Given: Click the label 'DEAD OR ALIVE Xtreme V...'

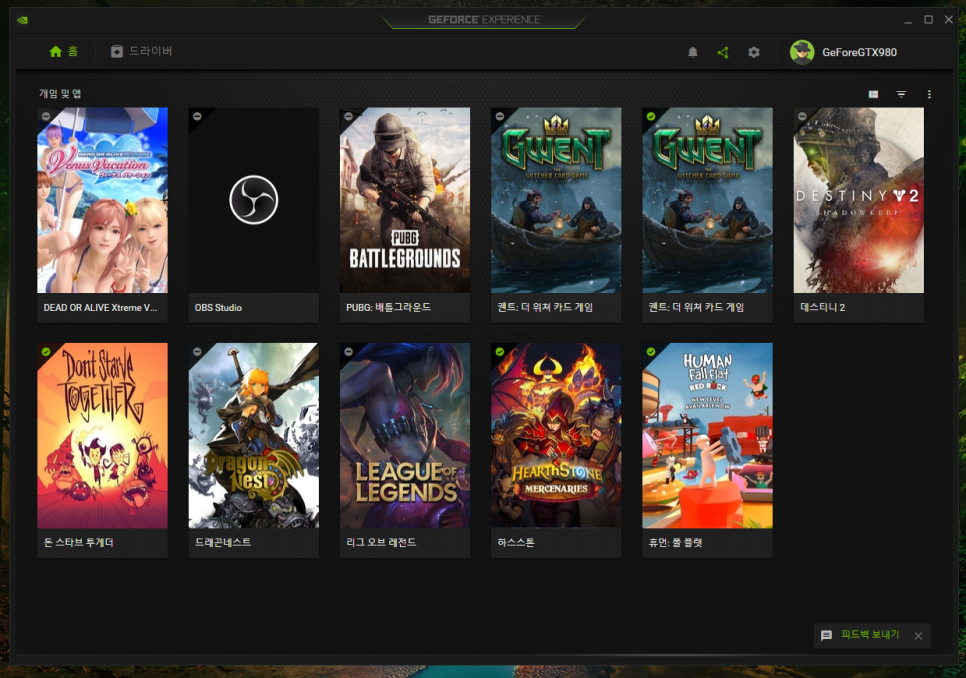Looking at the screenshot, I should point(100,307).
